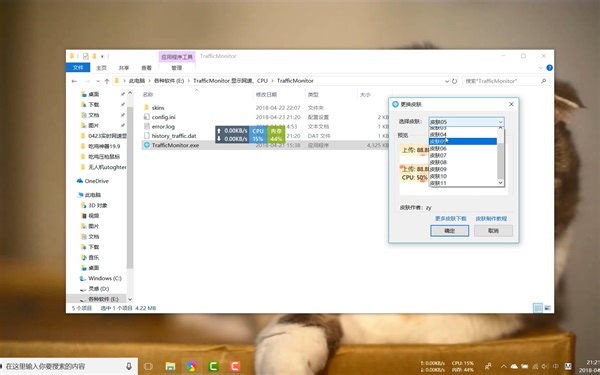Click the floating TrafficMonitor speed widget
600x375 pixels.
pyautogui.click(x=250, y=135)
